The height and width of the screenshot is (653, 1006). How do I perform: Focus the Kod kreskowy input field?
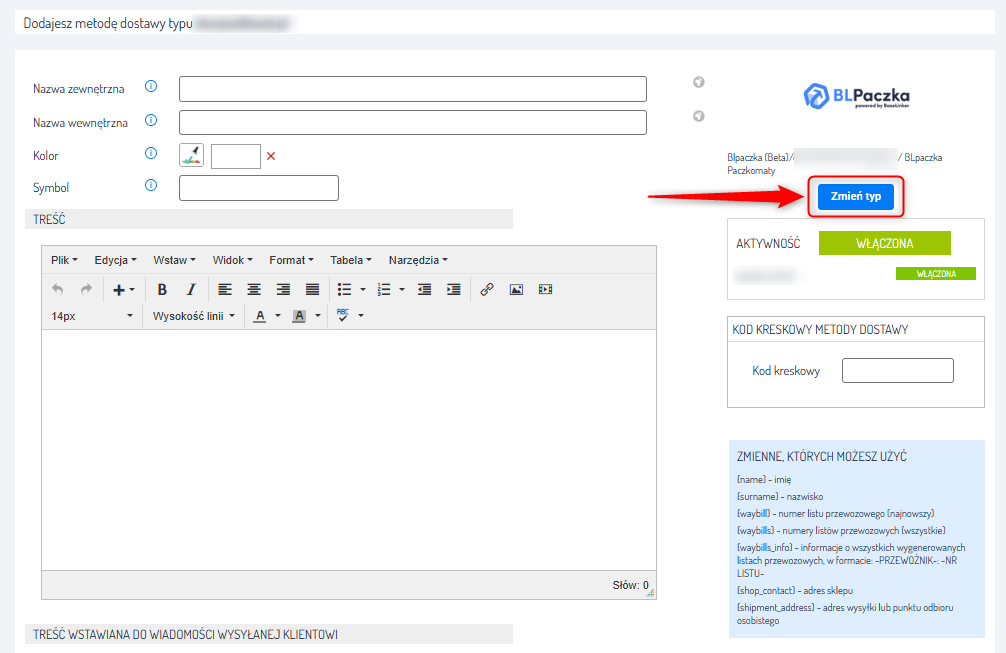coord(897,371)
